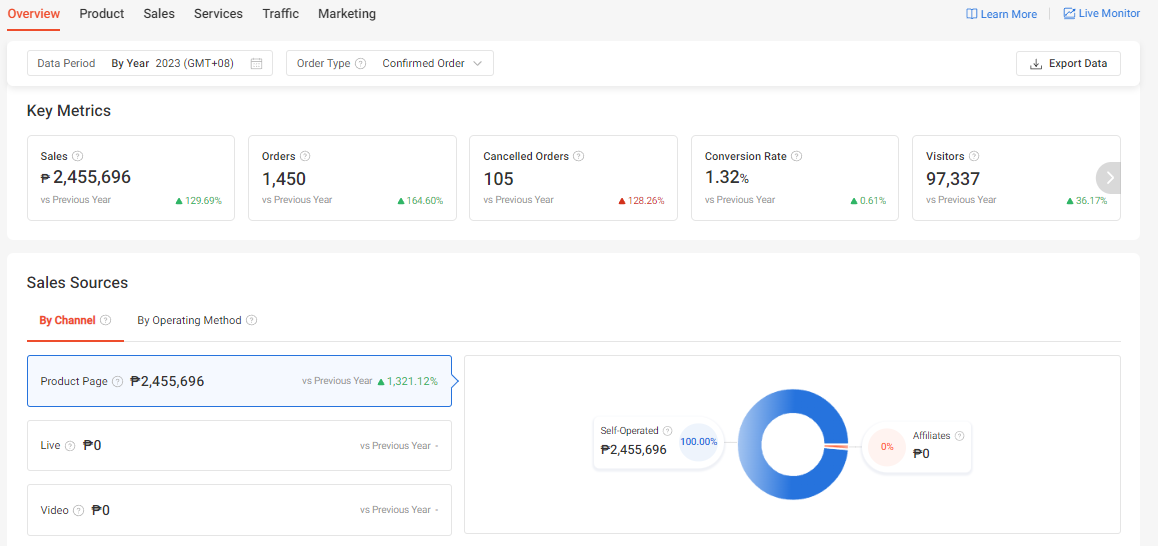Click the help icon beside Sales metric
This screenshot has width=1158, height=546.
(x=78, y=156)
